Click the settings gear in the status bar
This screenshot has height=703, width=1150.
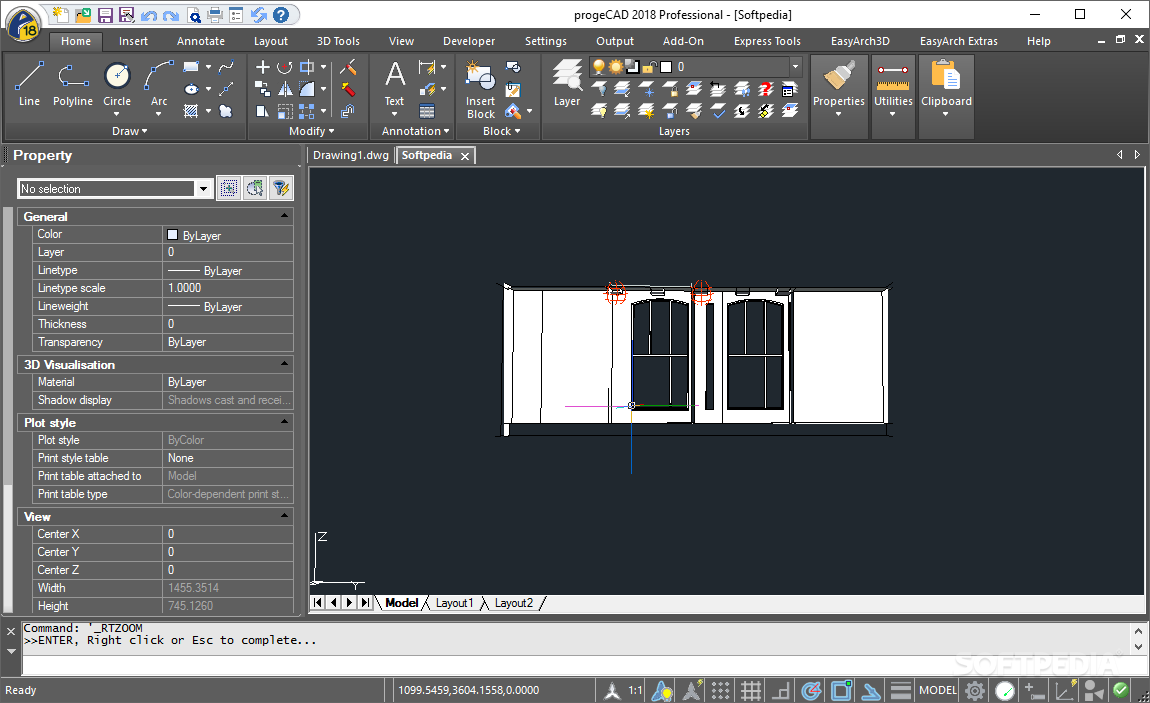[x=974, y=690]
